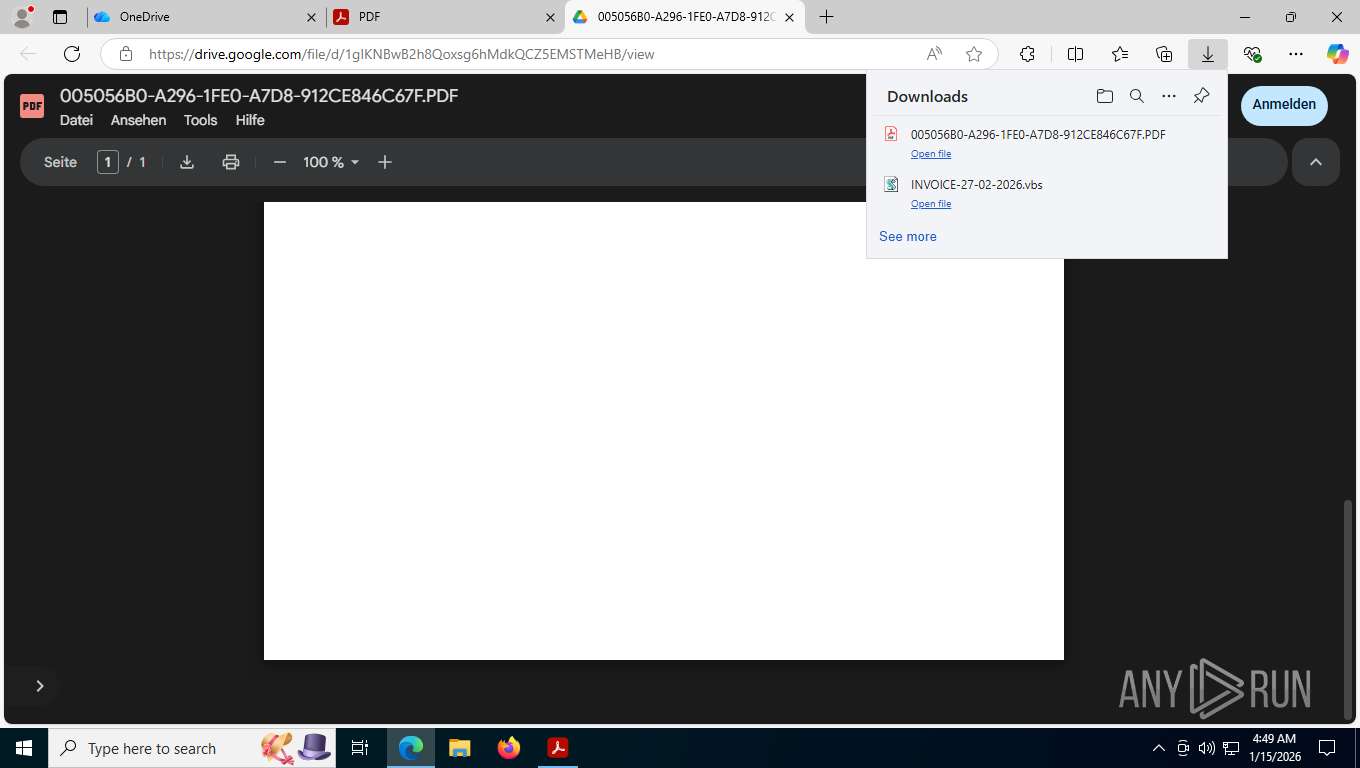Image resolution: width=1360 pixels, height=768 pixels.
Task: Click the taskbar search box
Action: tap(193, 748)
